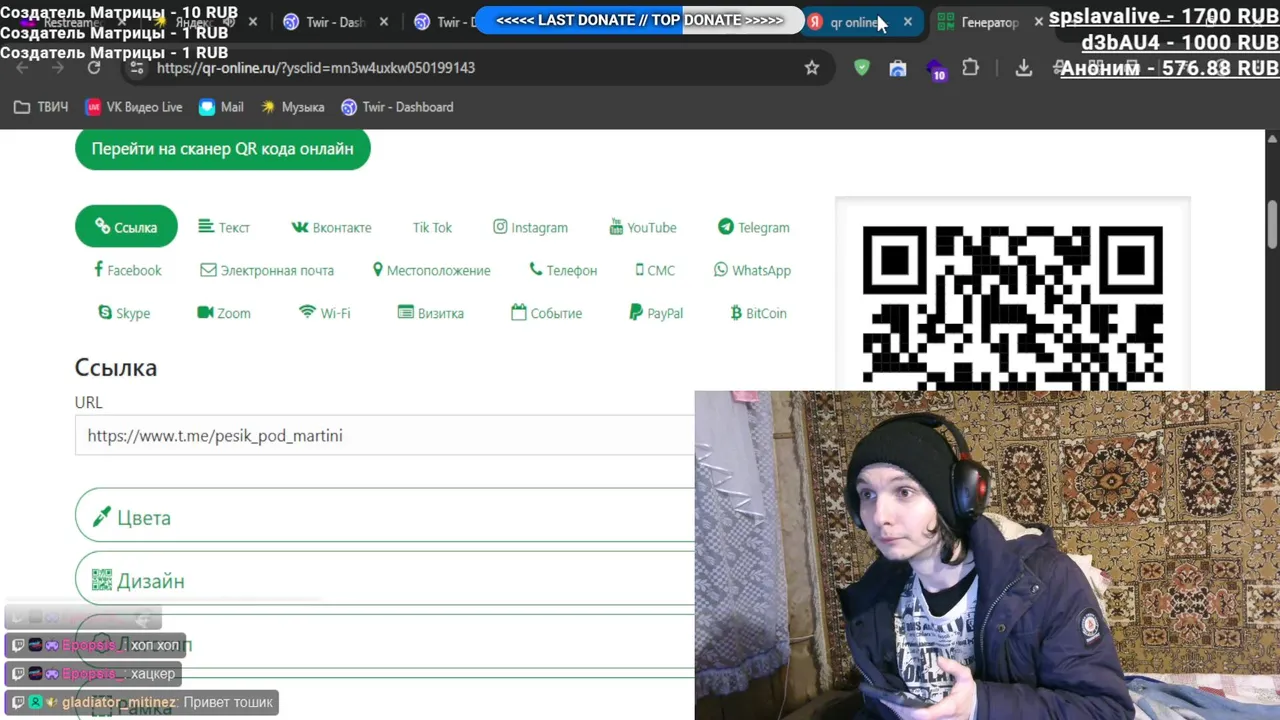Click the page vertical scrollbar thumb
This screenshot has width=1280, height=720.
(1272, 223)
